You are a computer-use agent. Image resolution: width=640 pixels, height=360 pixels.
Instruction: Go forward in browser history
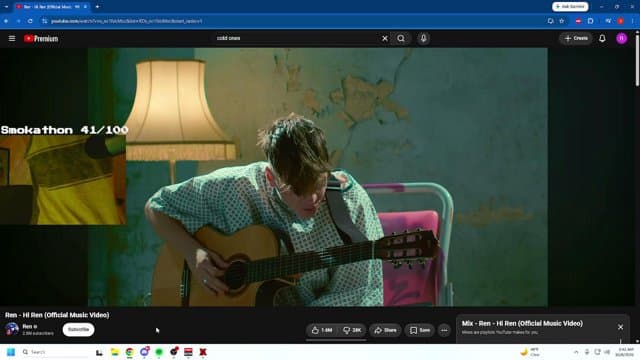18,21
